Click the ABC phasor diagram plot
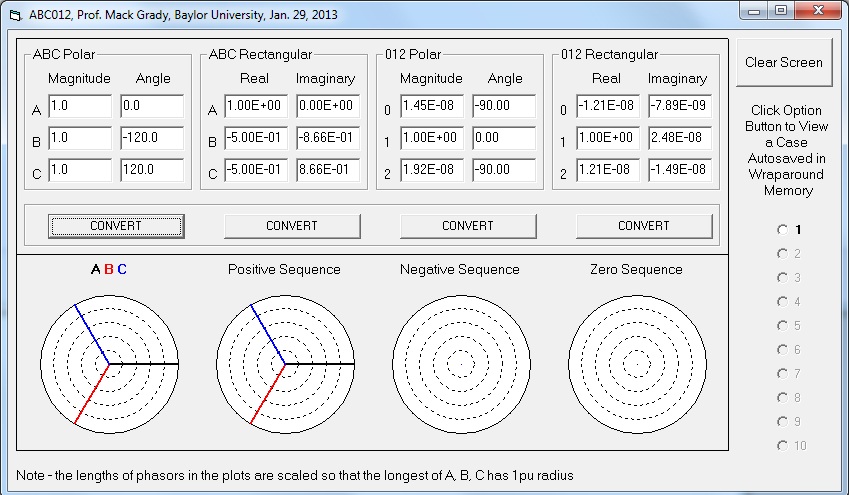This screenshot has width=849, height=495. coord(109,362)
